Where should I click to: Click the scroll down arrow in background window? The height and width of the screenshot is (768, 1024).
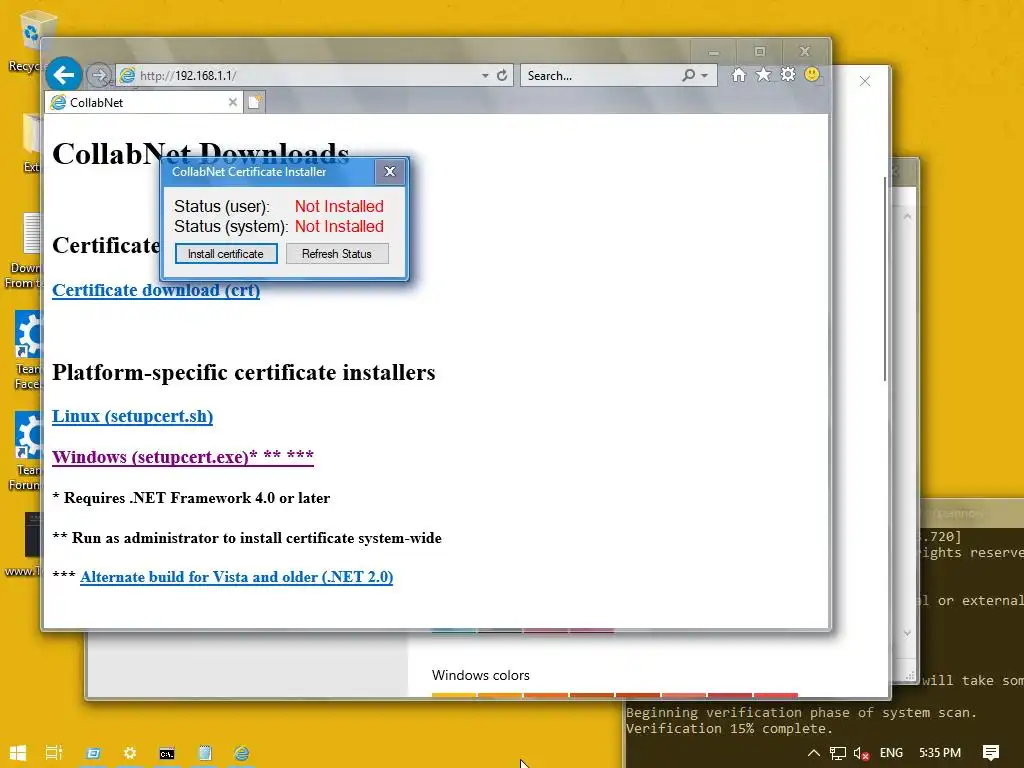907,632
